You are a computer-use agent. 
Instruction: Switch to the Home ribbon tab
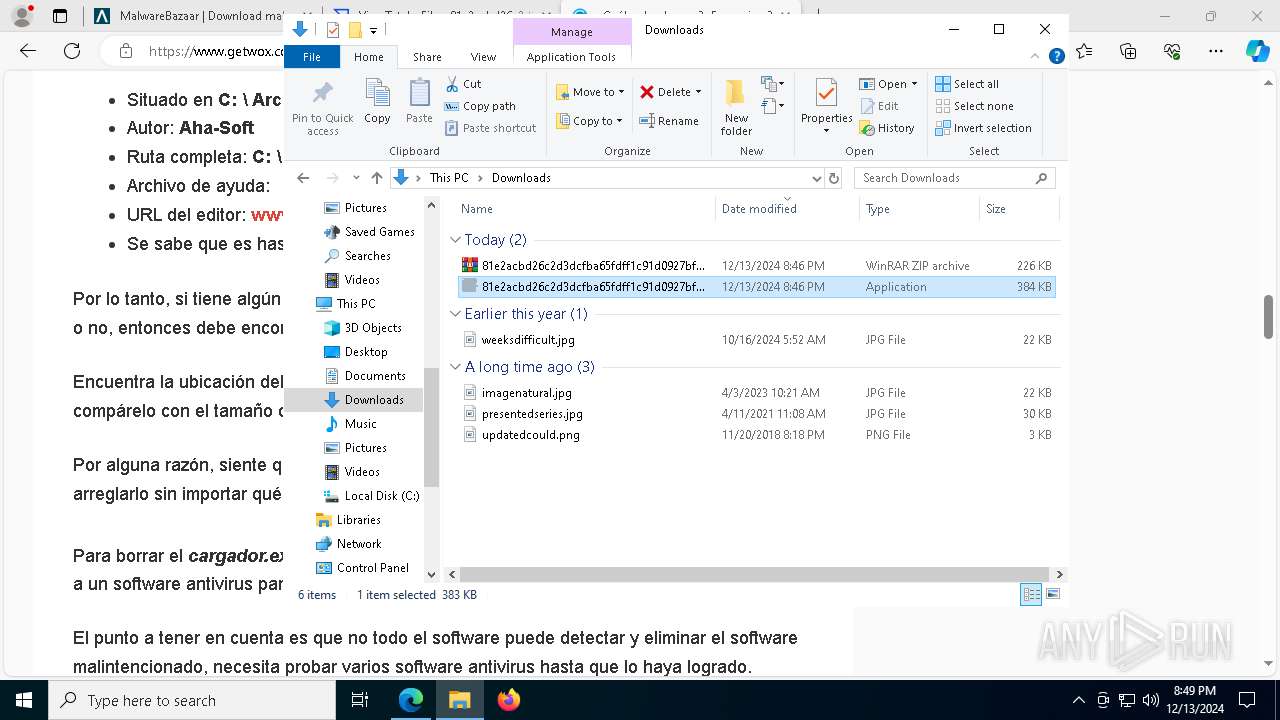tap(368, 57)
